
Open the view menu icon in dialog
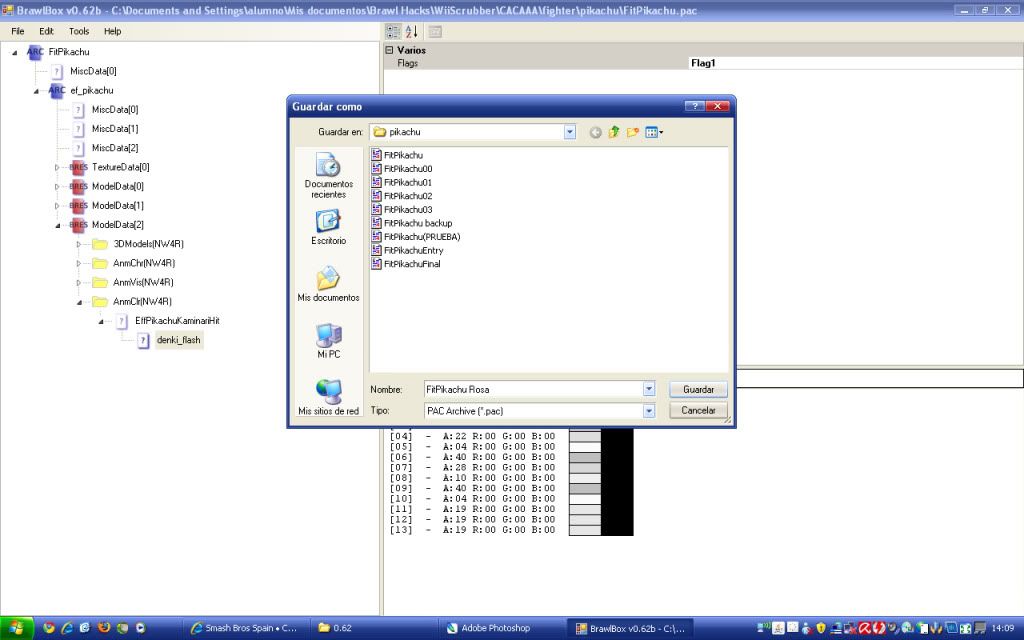coord(654,132)
